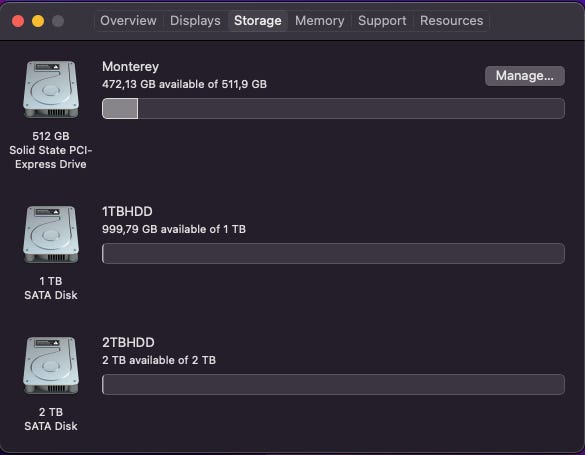Click the Monterey storage usage bar
585x455 pixels.
[x=333, y=109]
